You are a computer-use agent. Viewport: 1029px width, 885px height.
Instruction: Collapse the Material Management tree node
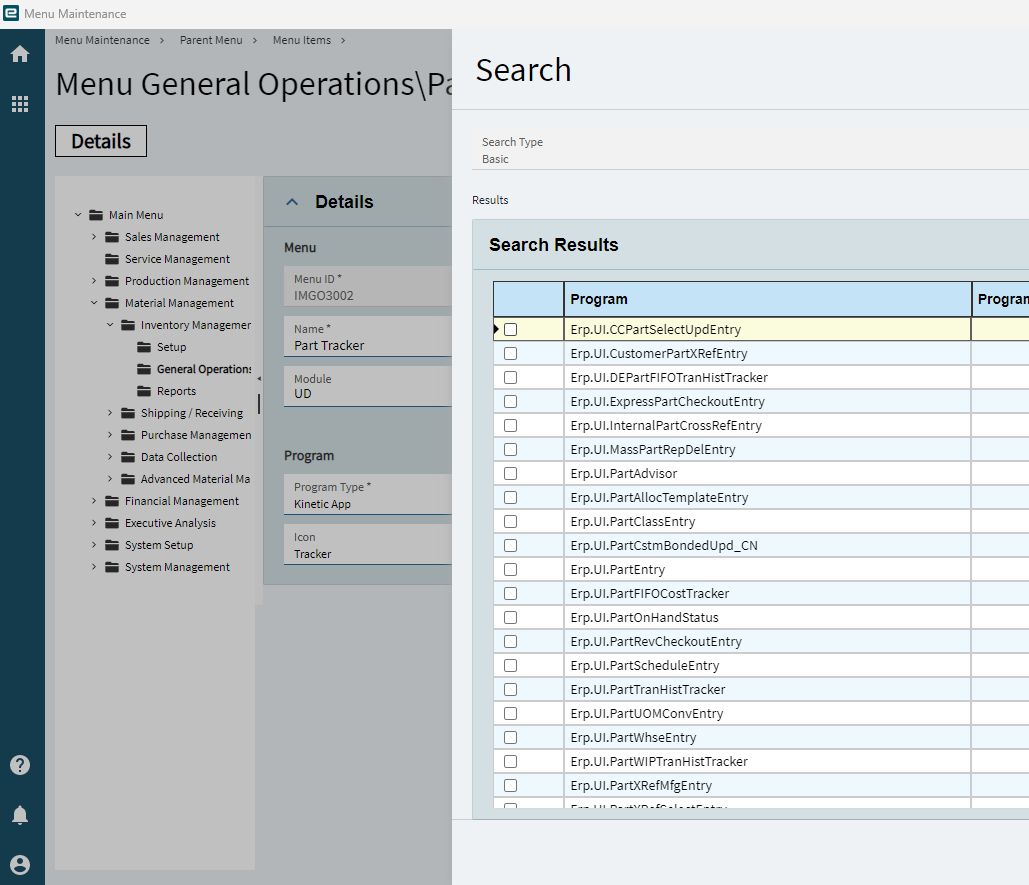point(94,303)
